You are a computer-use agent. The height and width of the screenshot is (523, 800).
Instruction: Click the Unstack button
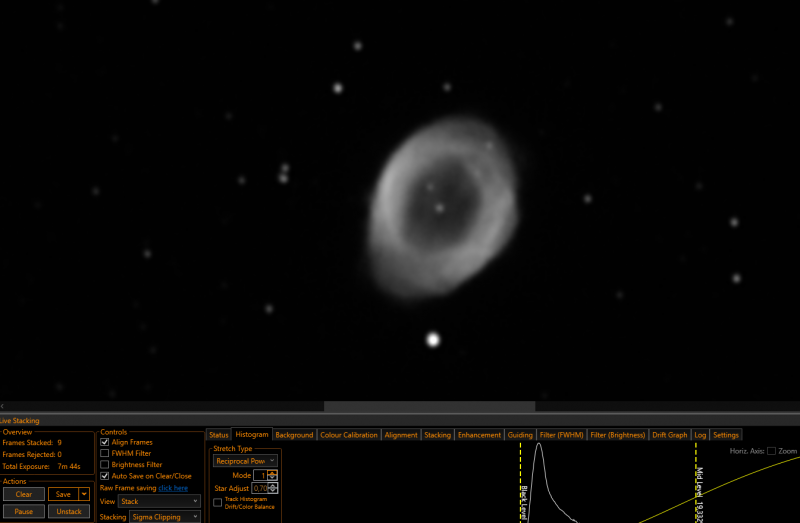[69, 511]
